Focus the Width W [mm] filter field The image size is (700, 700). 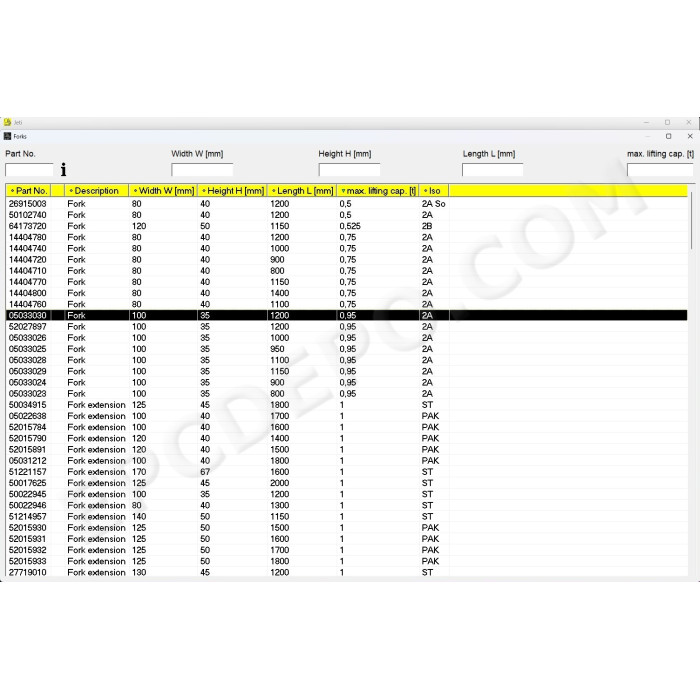tap(202, 170)
